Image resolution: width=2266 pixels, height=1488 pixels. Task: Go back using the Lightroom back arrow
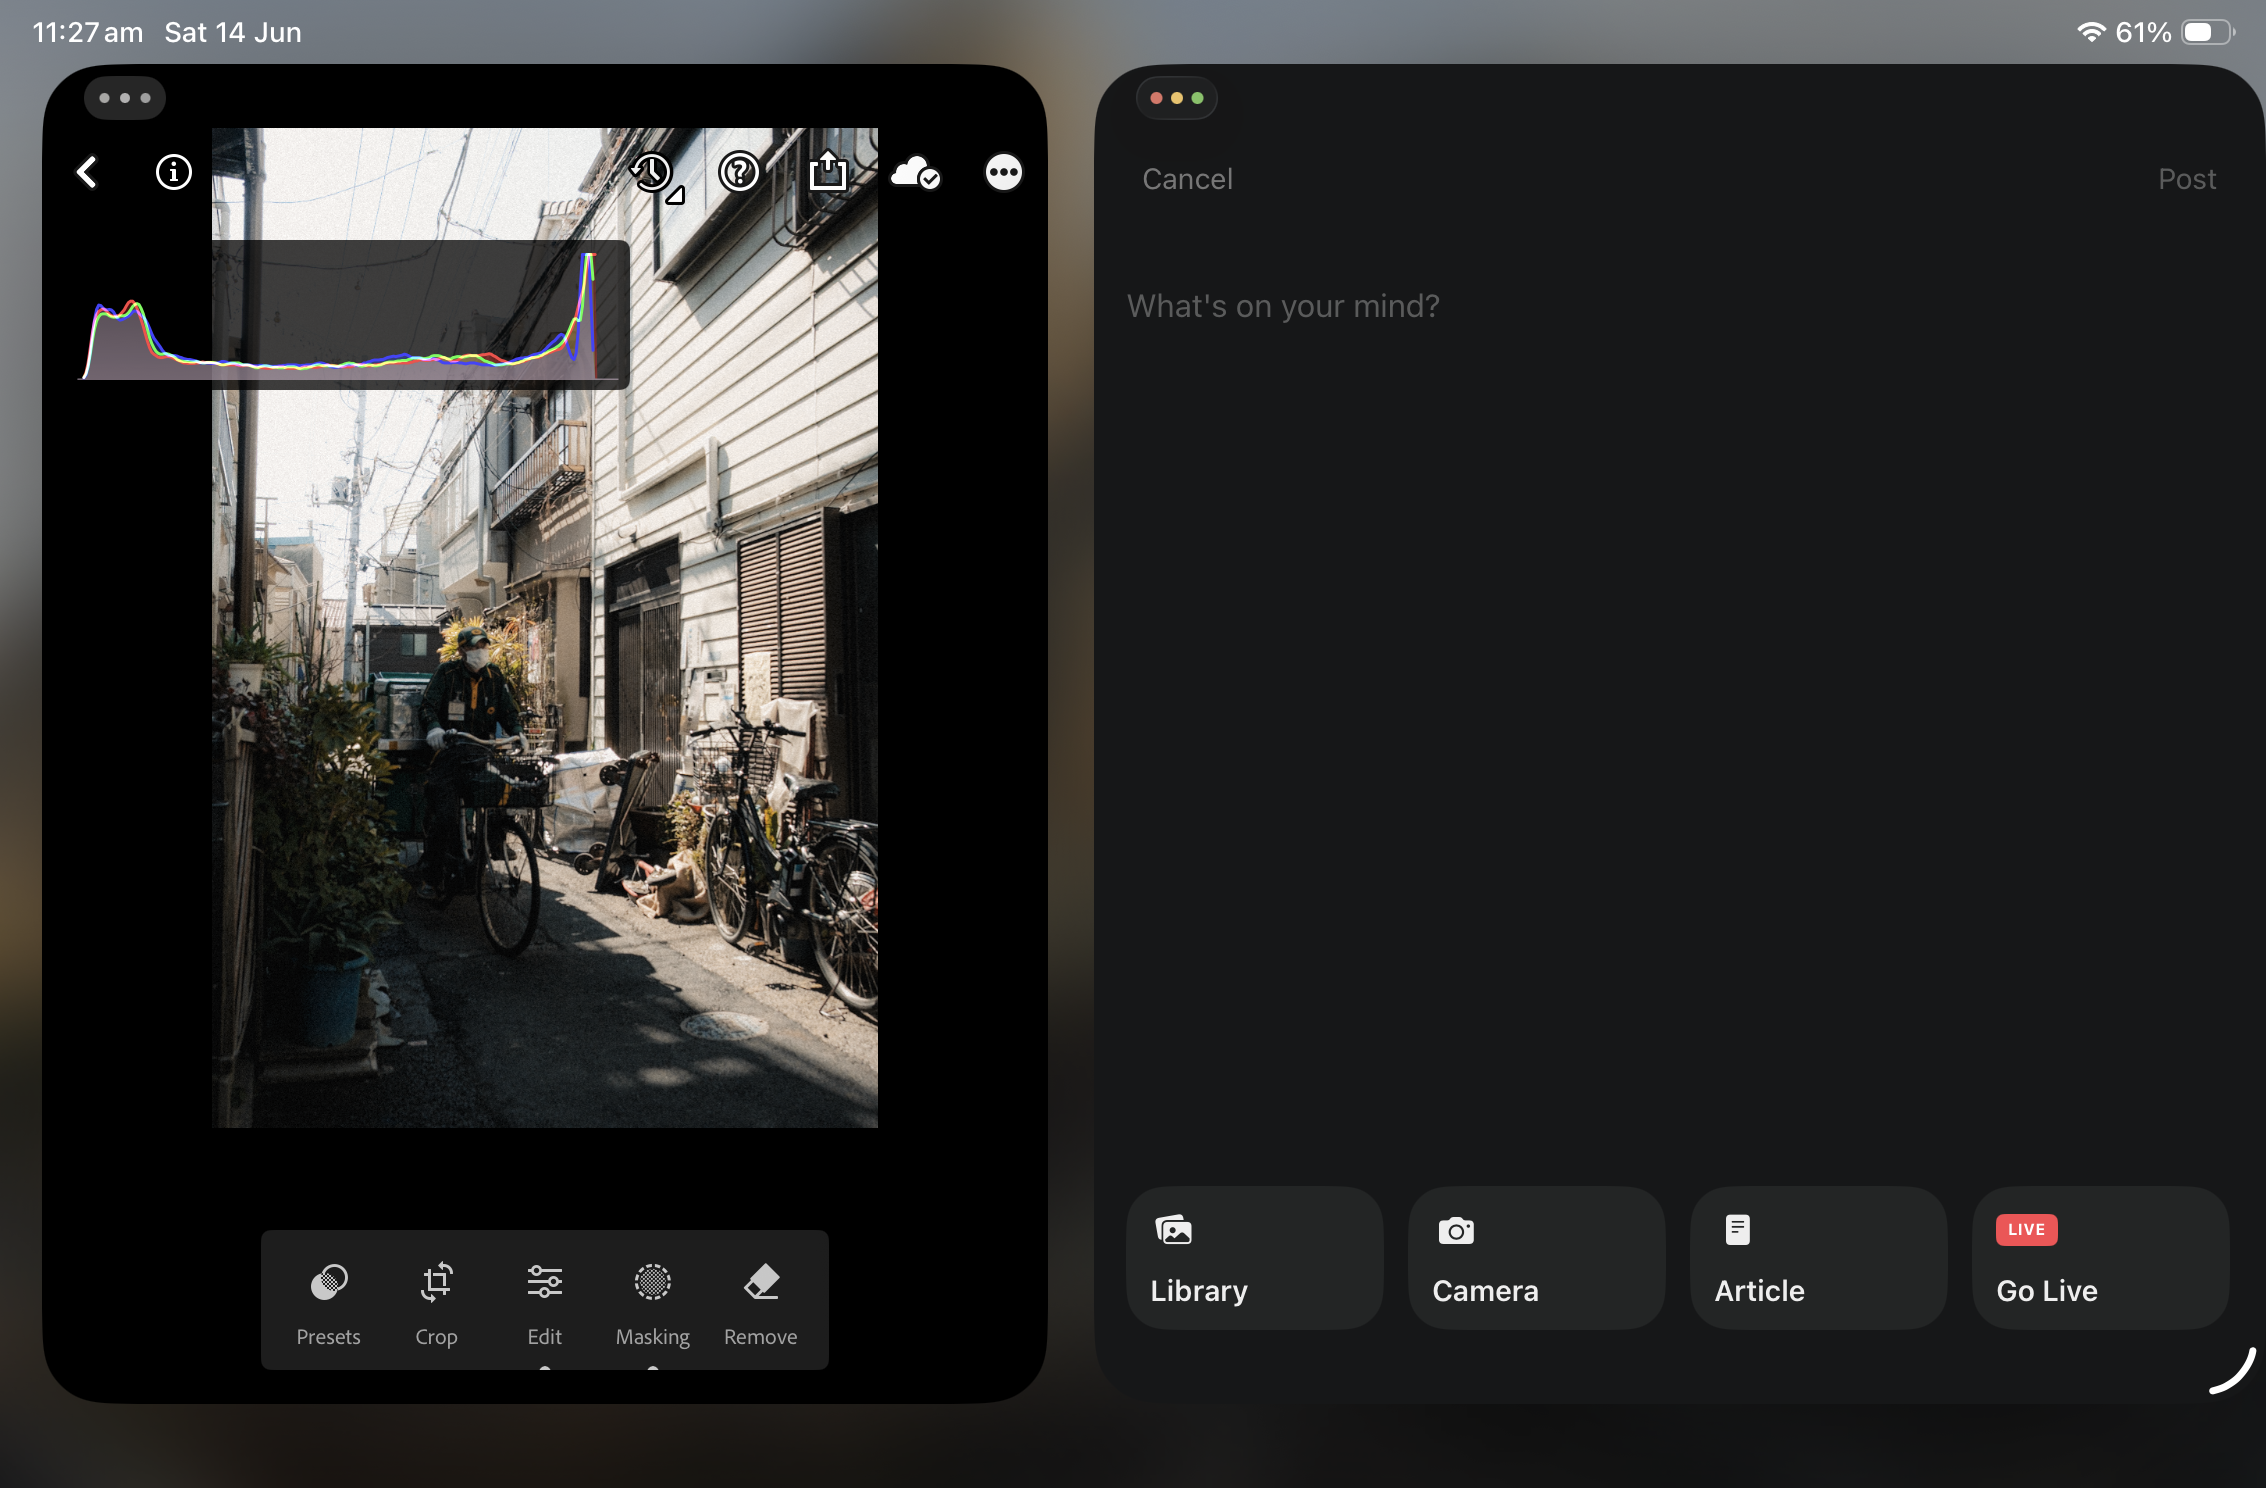click(87, 172)
